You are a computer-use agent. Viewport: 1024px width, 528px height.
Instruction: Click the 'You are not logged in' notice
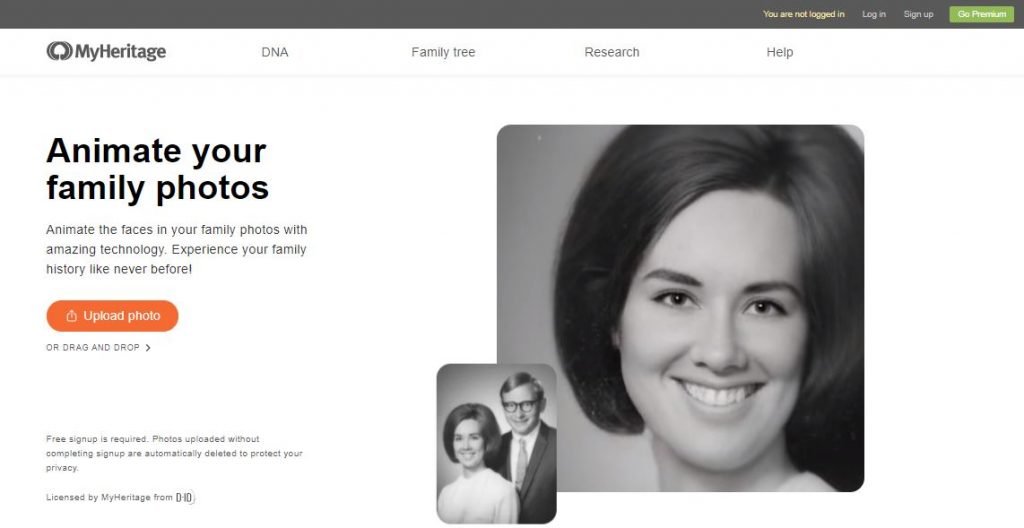click(803, 14)
